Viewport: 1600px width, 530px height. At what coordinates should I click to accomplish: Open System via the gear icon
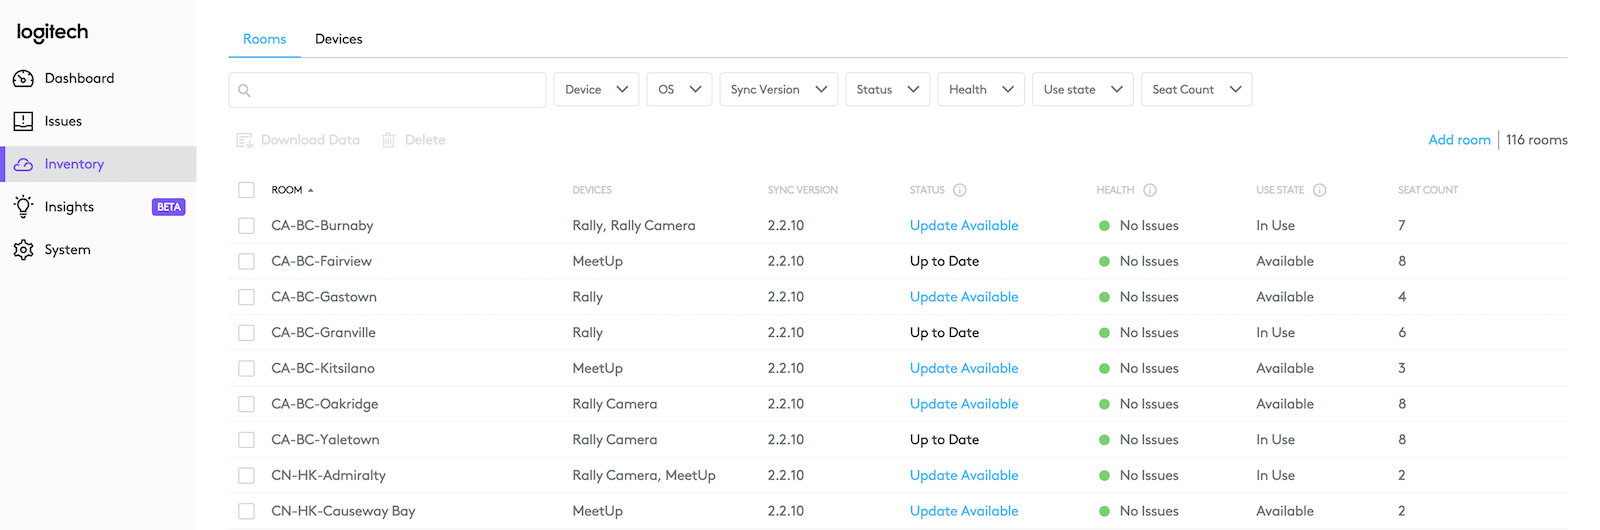[23, 249]
